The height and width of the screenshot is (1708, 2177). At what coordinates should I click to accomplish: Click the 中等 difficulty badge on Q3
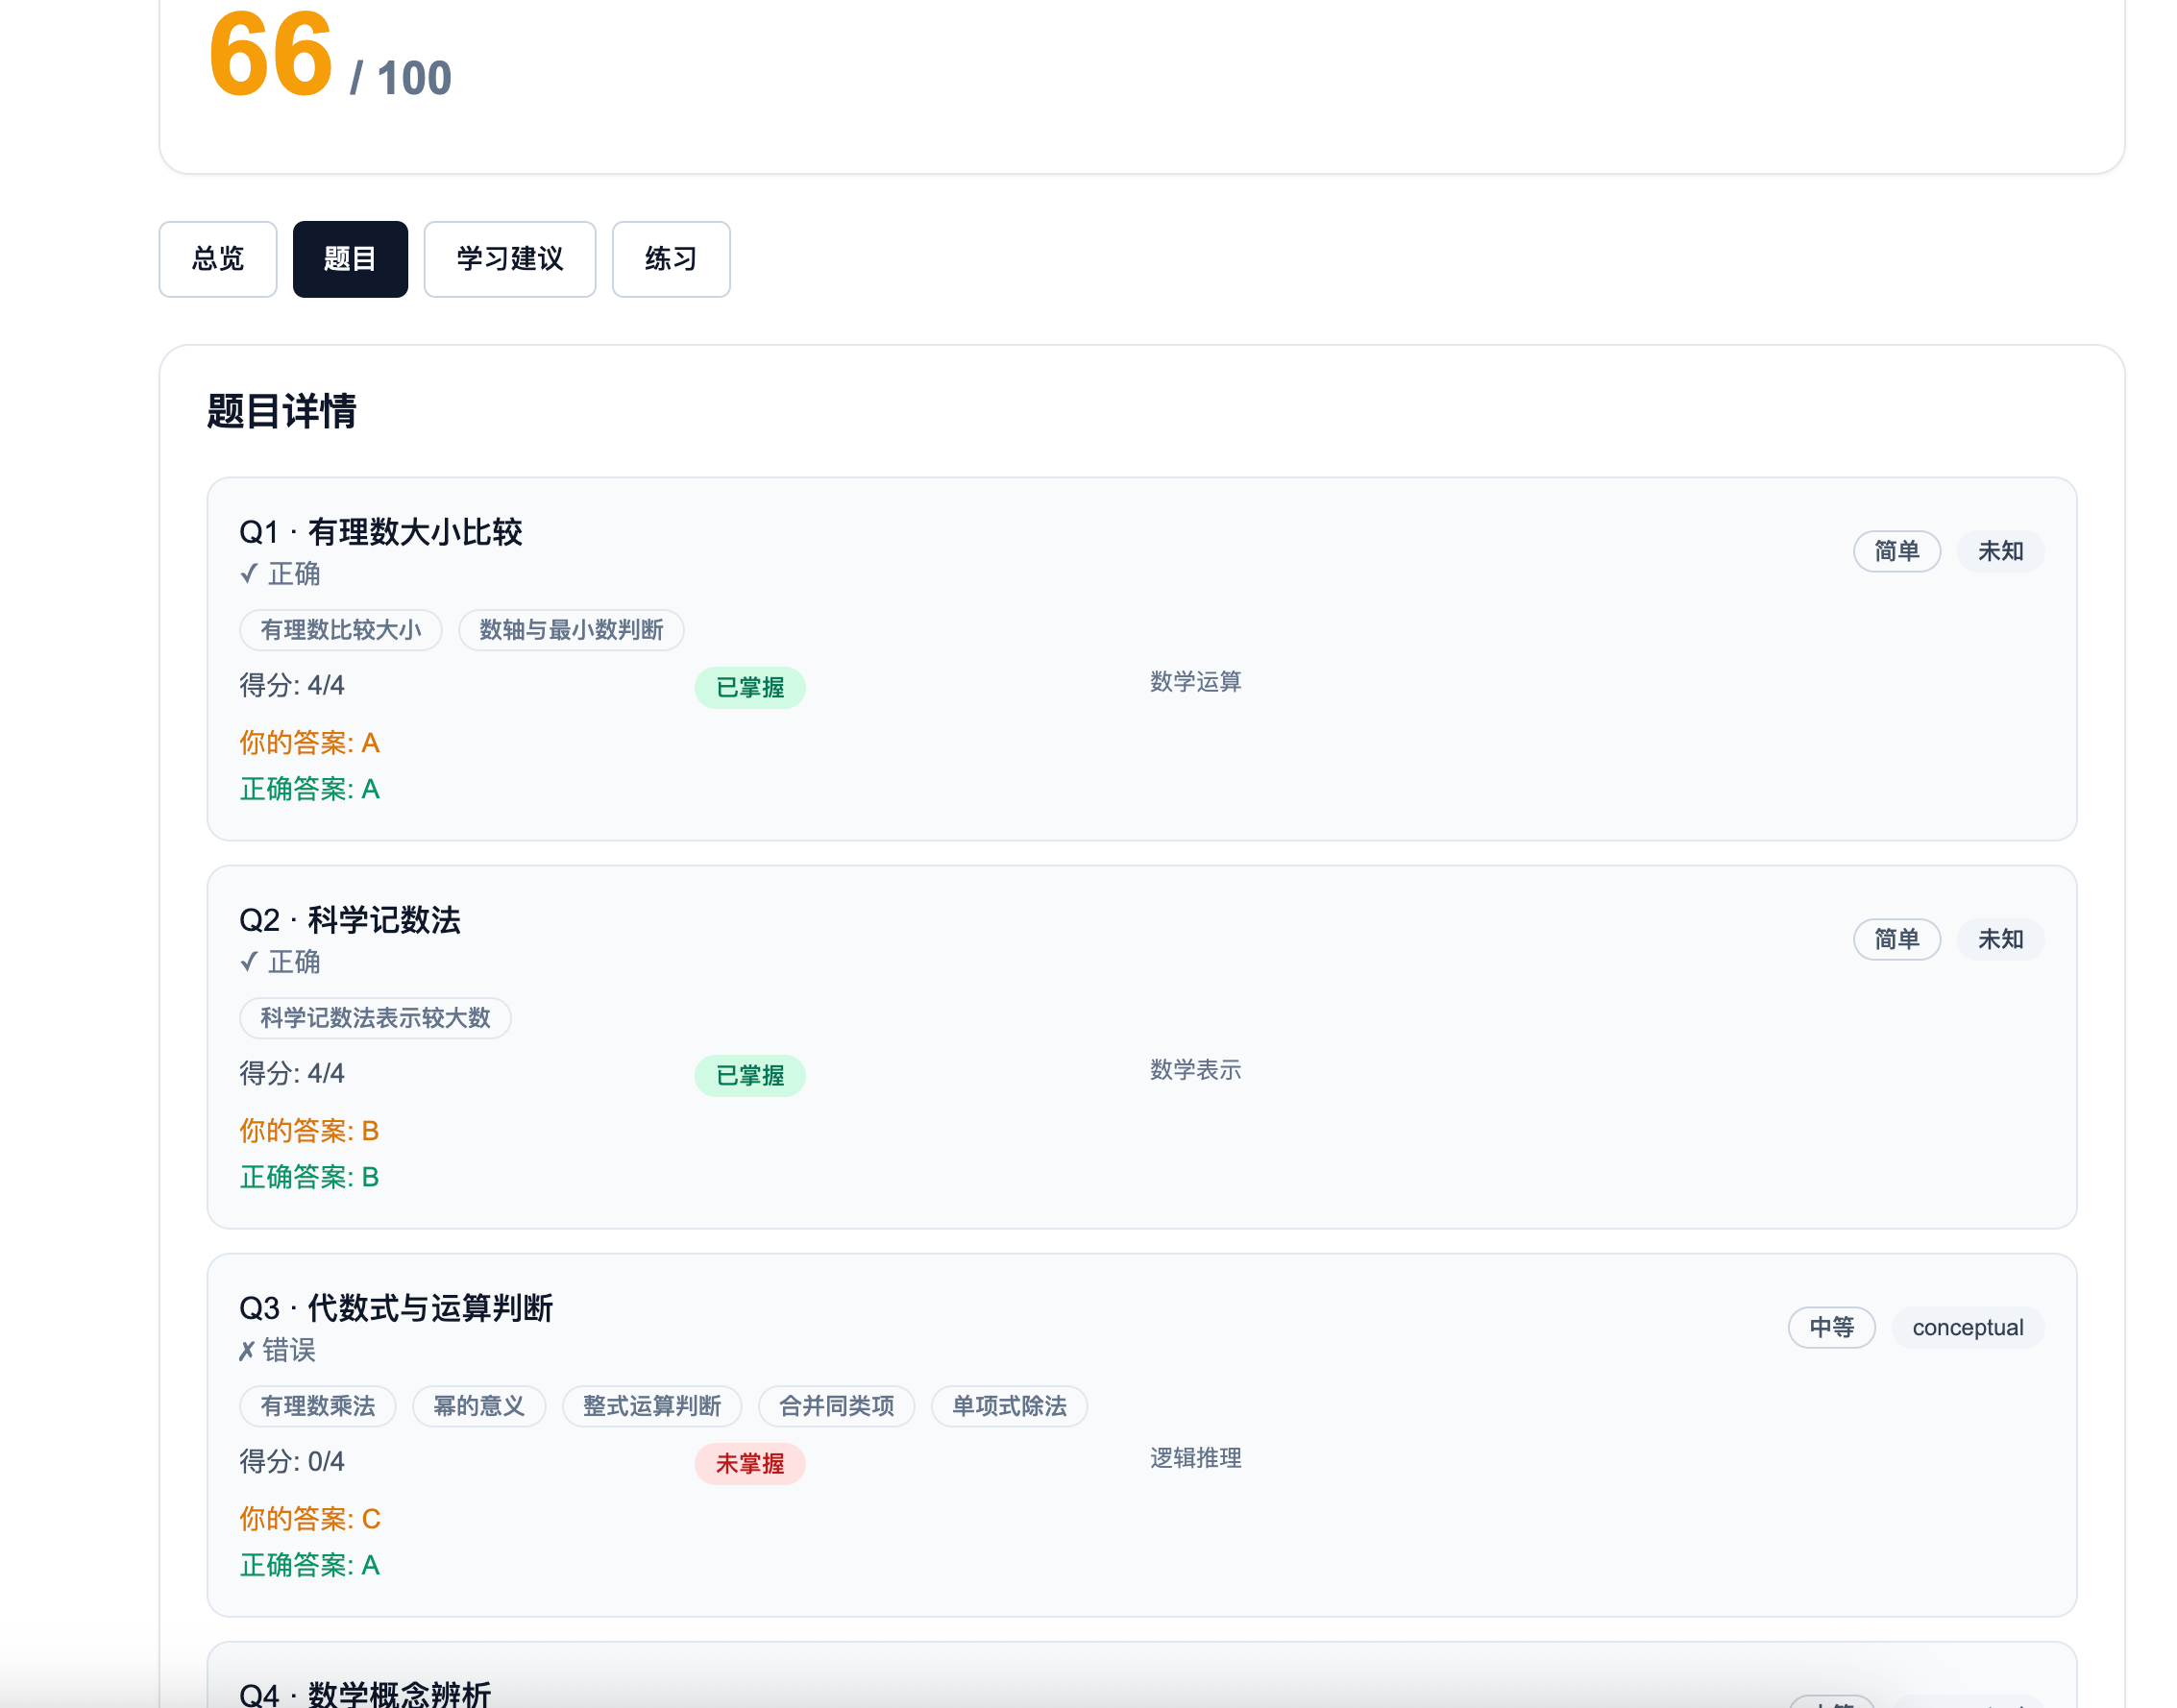pyautogui.click(x=1830, y=1327)
